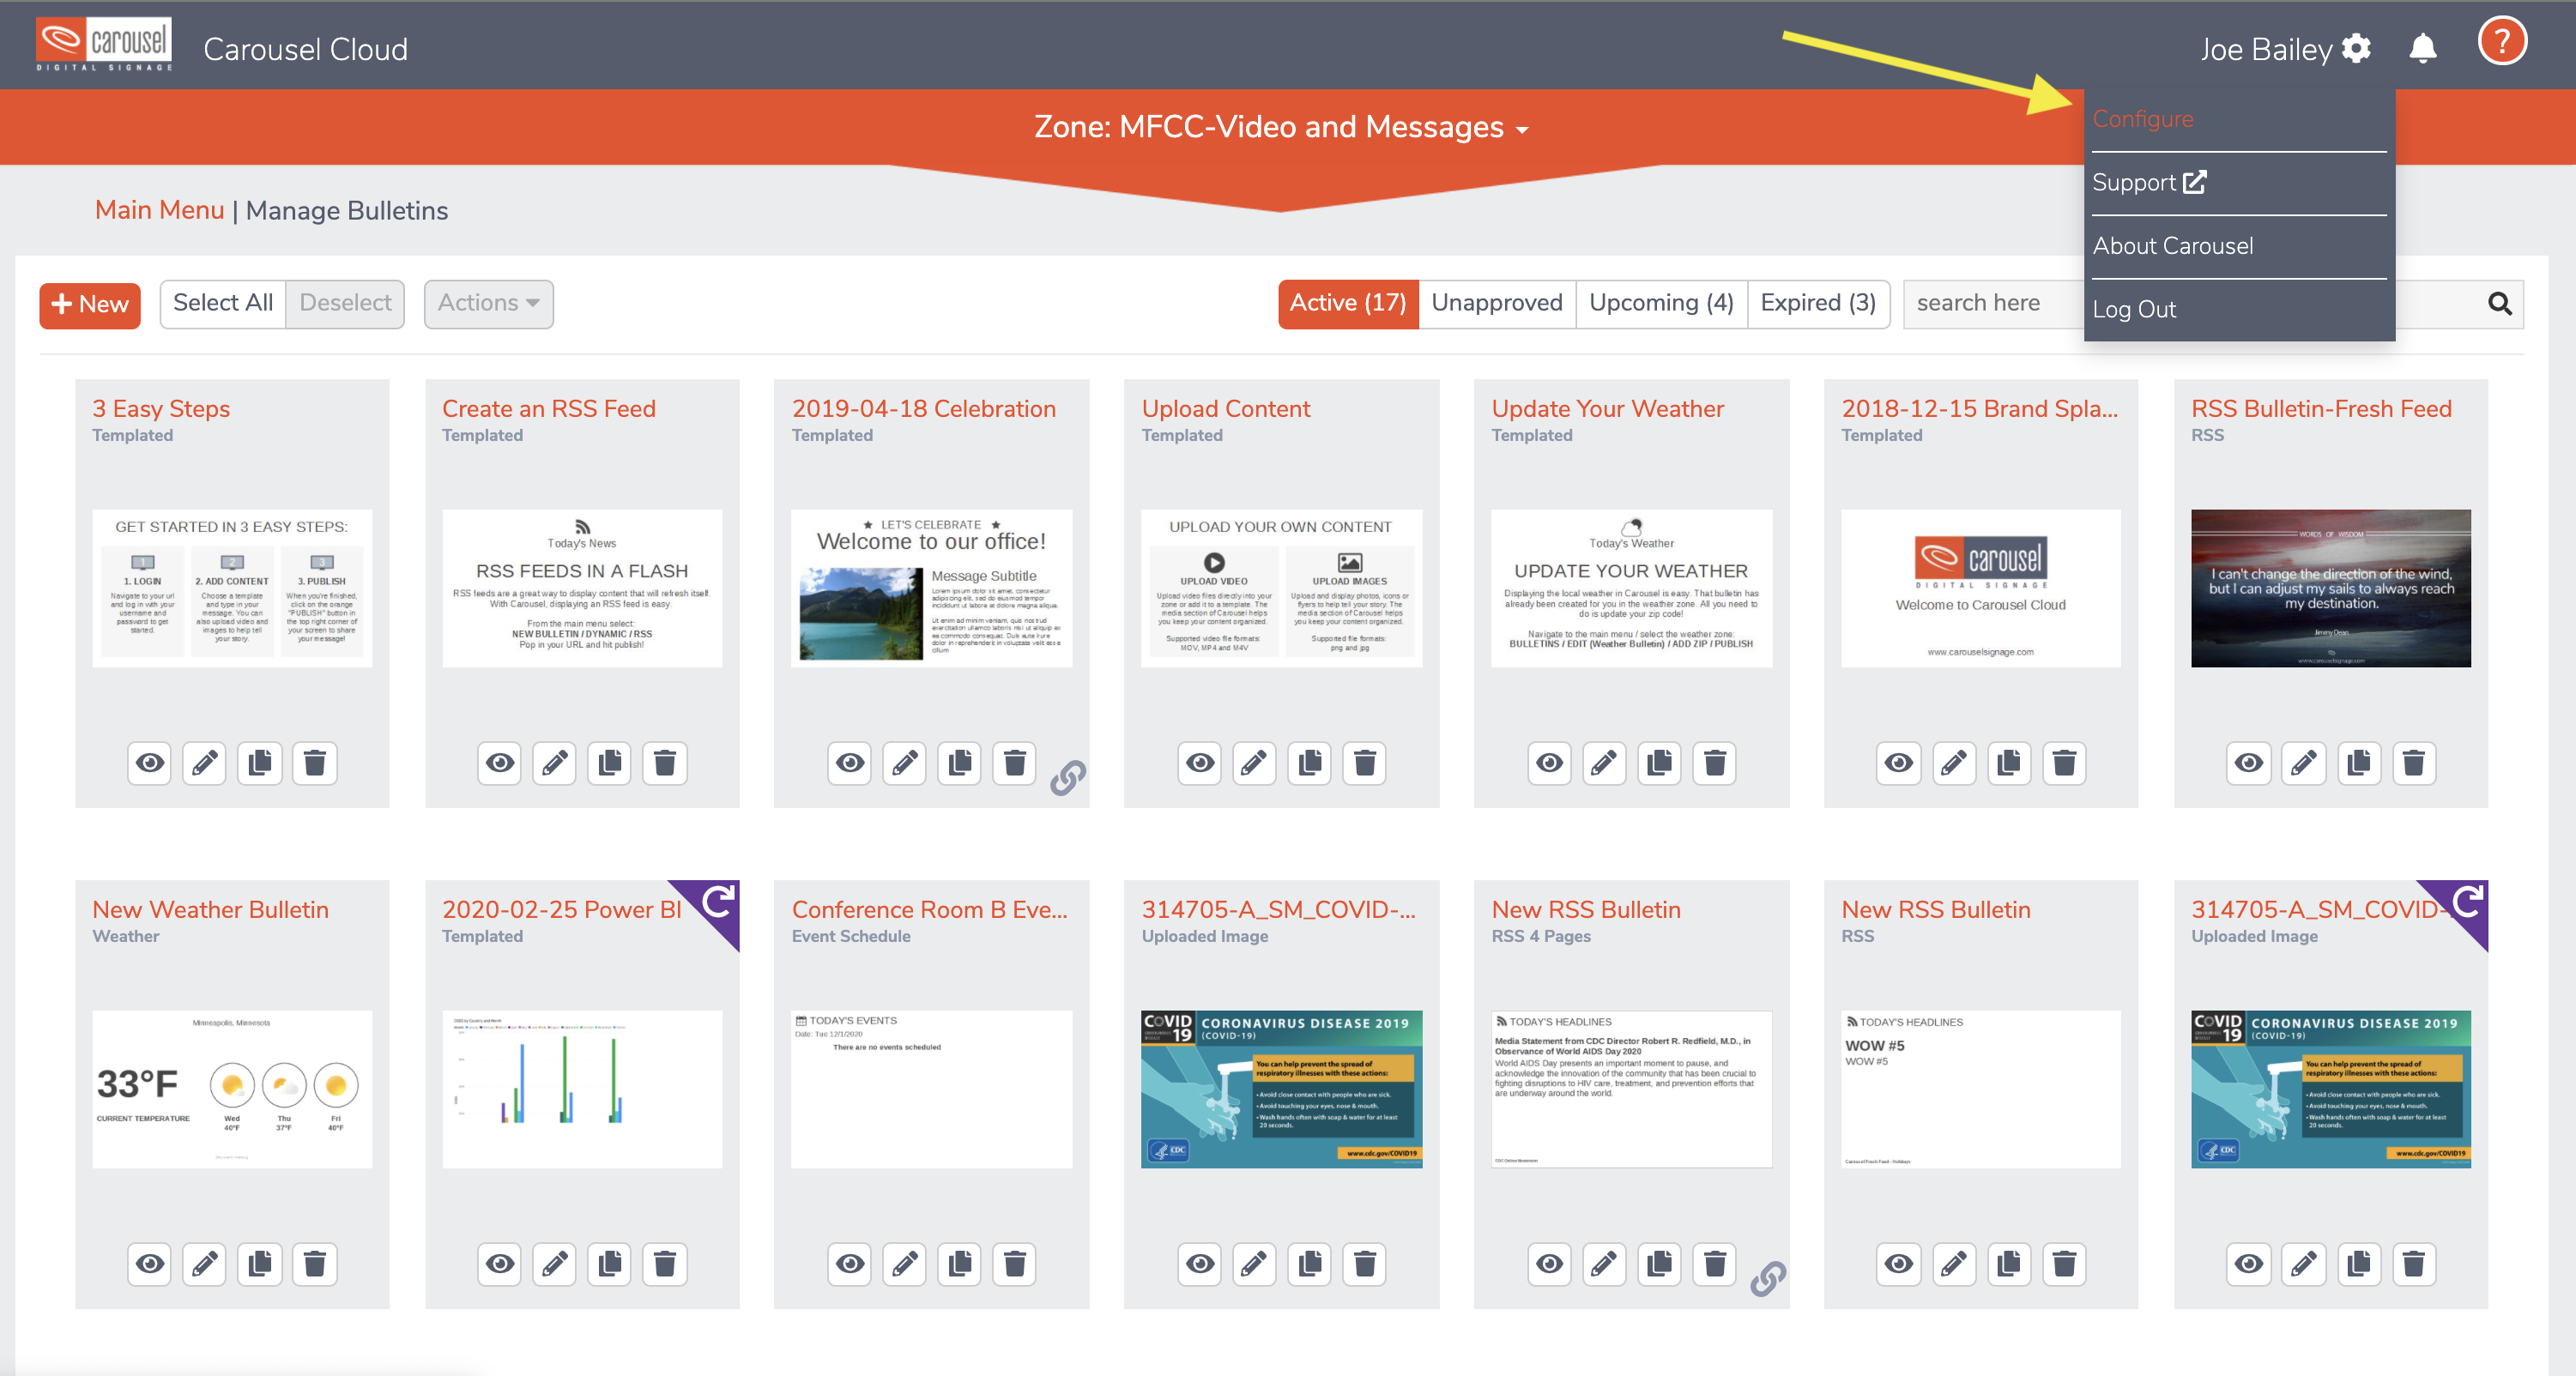The width and height of the screenshot is (2576, 1376).
Task: Switch to the Unapproved bulletins filter
Action: (x=1496, y=302)
